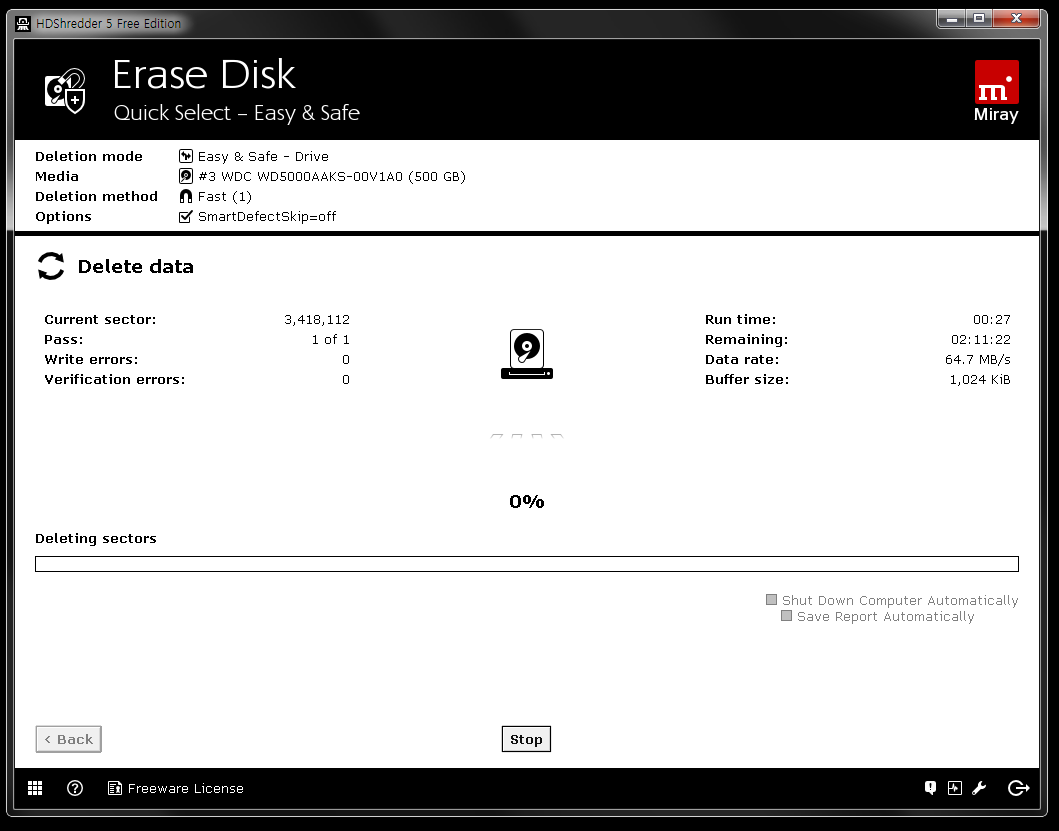Open the Freeware License document icon
The width and height of the screenshot is (1059, 831).
pyautogui.click(x=115, y=788)
